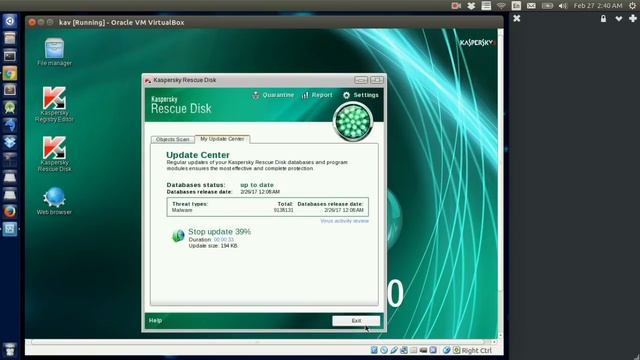The width and height of the screenshot is (640, 360).
Task: Launch Kaspersky Registry Editor from the desktop
Action: coord(54,104)
